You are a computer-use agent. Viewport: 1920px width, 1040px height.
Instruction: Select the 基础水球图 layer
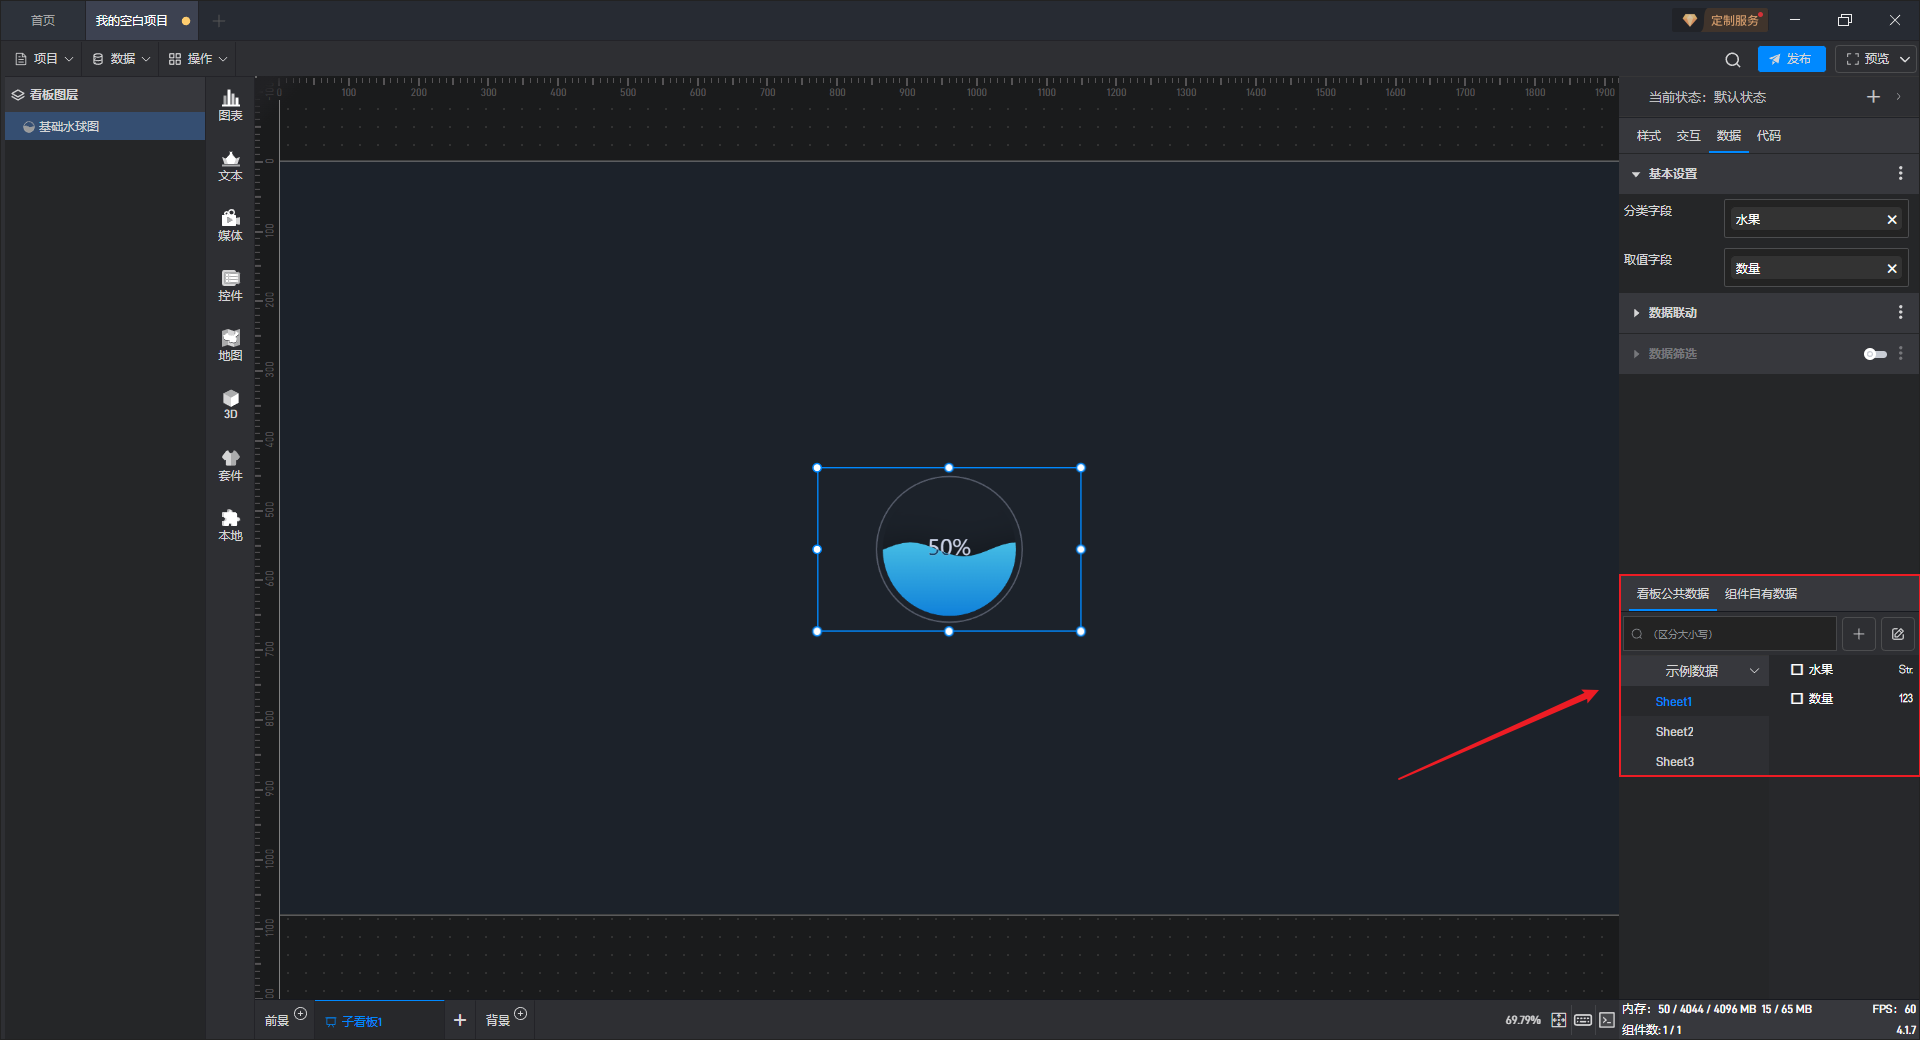(105, 126)
